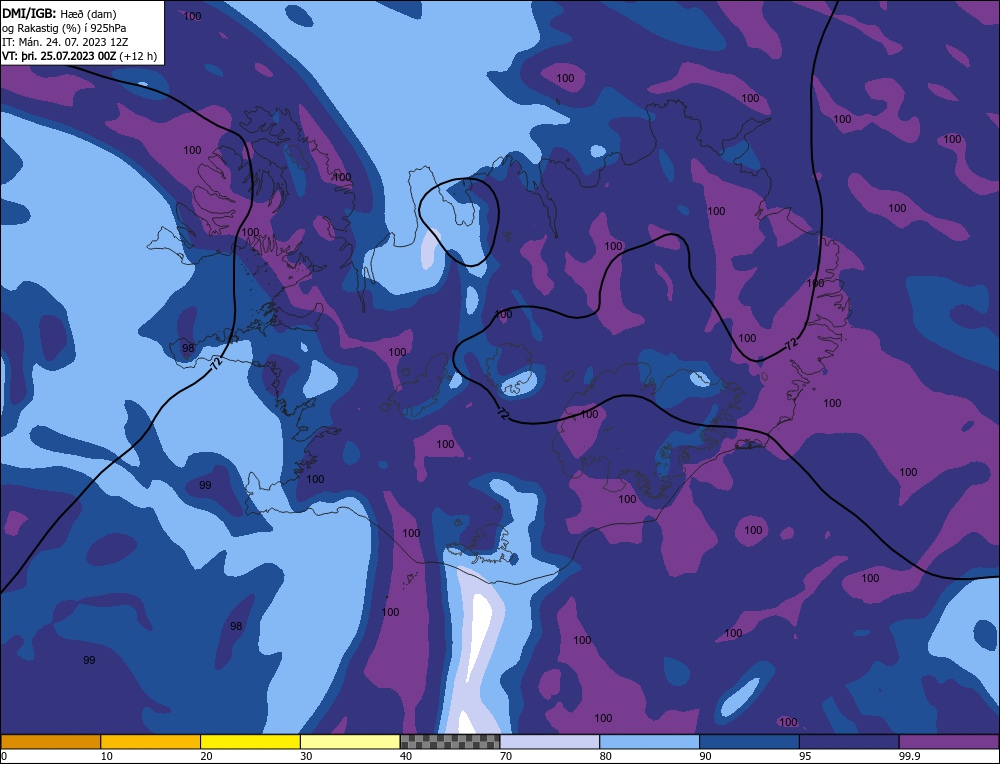Click the 'VT: þri. 25.07.2023 00Z (+12 h)' line

(80, 56)
